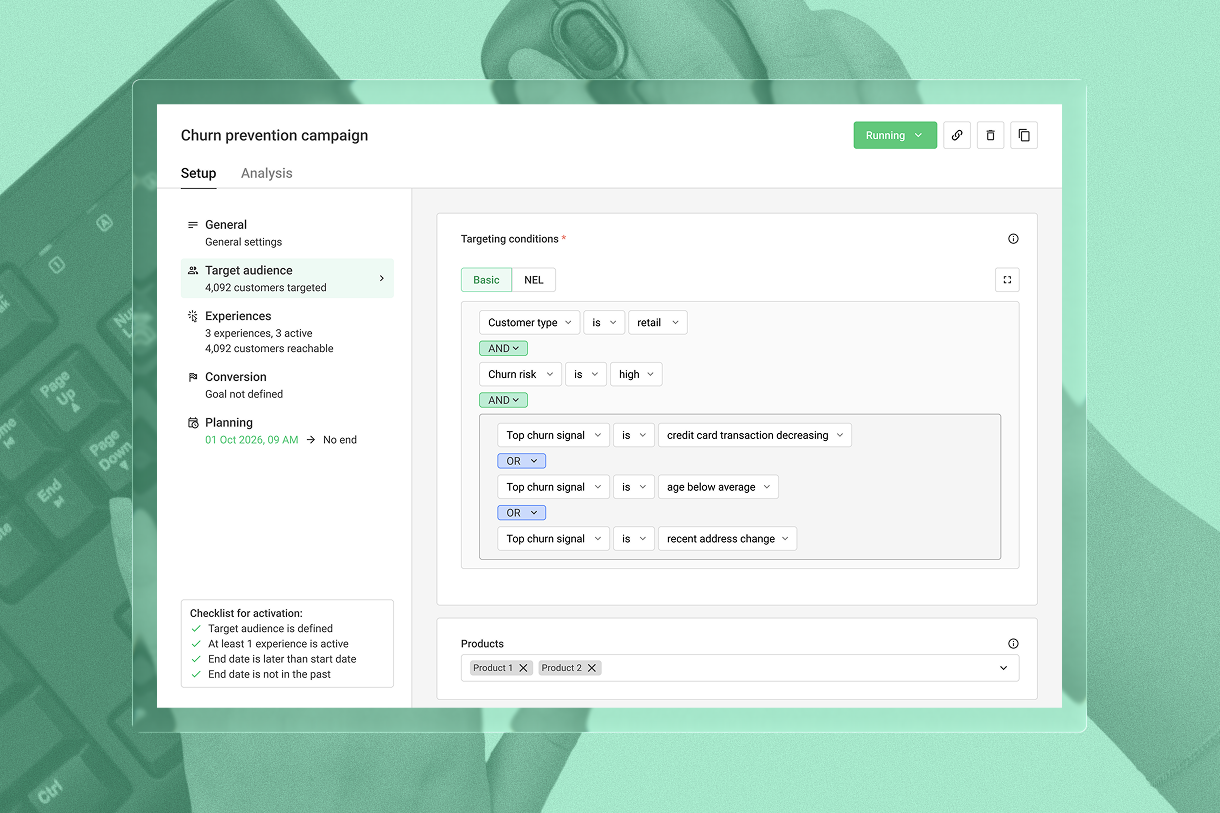Open Top churn signal dropdown for address row
Image resolution: width=1220 pixels, height=813 pixels.
[x=553, y=538]
